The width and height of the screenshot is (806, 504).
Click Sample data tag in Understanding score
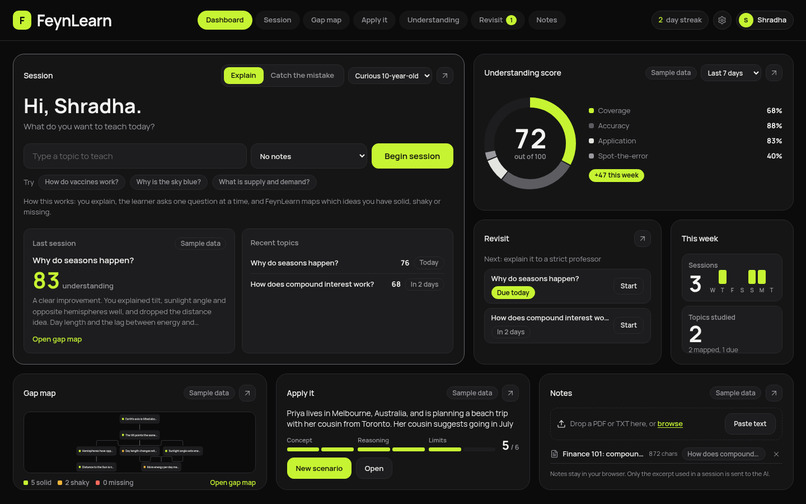click(671, 73)
